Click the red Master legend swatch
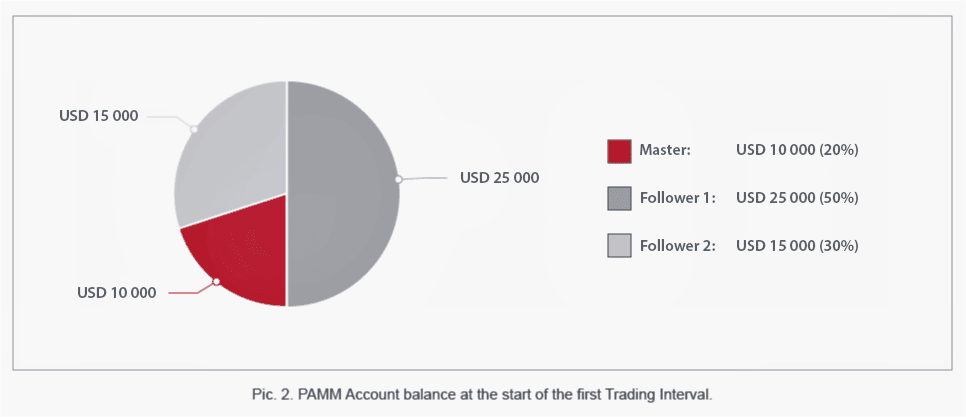966x417 pixels. pos(619,151)
